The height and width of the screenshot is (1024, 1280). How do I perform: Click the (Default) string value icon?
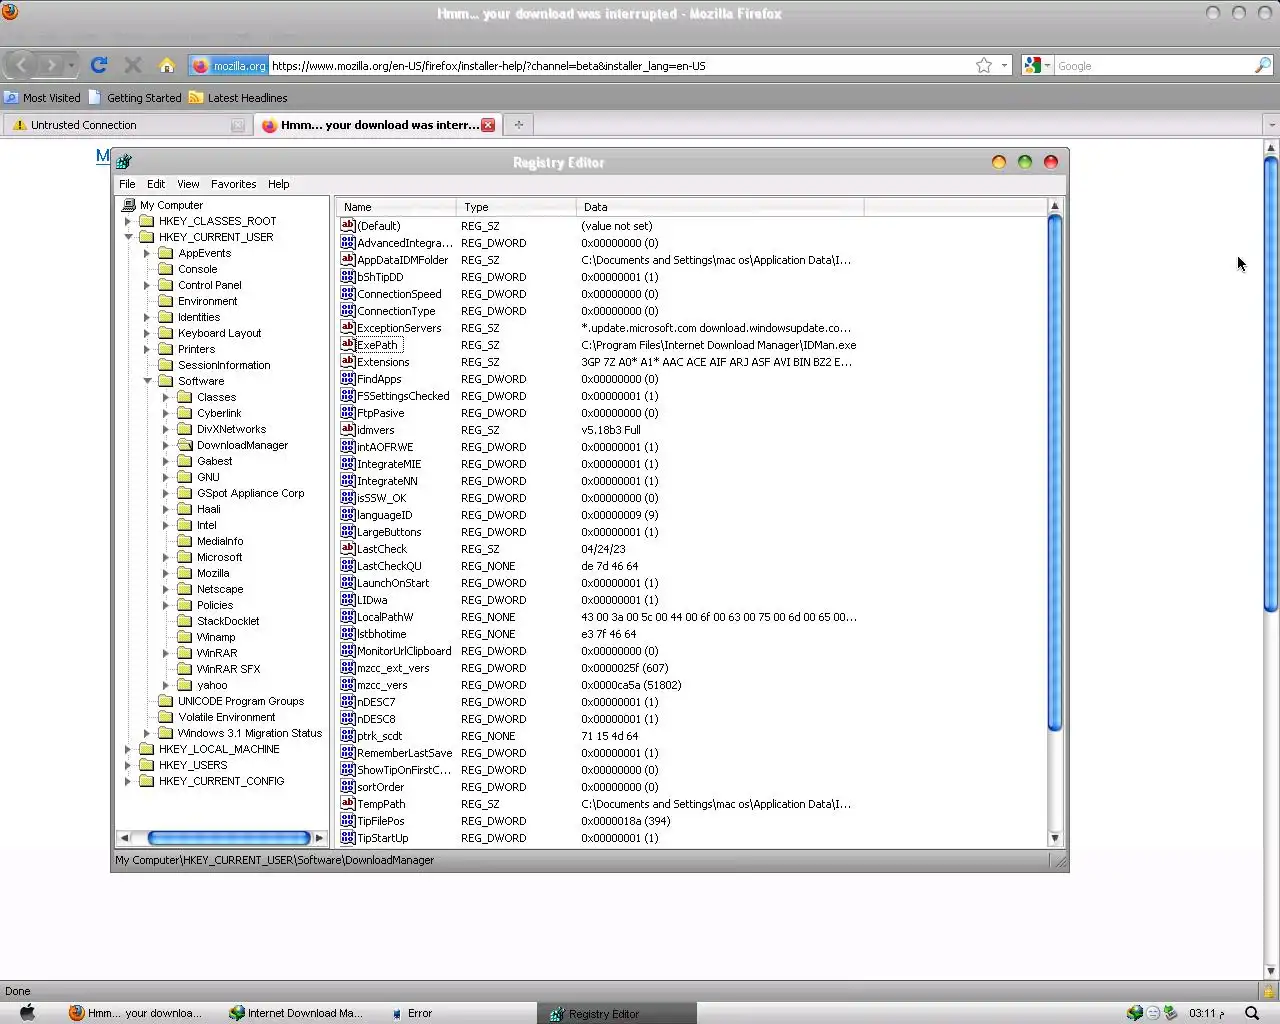tap(348, 226)
